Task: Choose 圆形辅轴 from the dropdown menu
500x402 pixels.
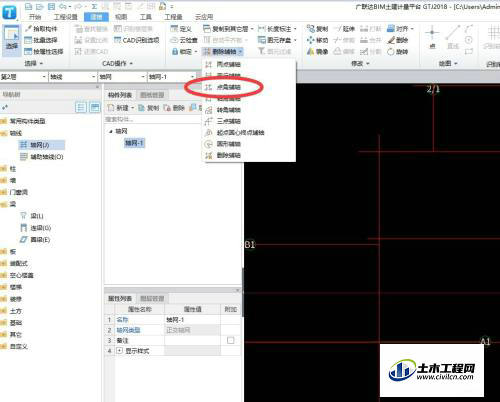Action: tap(228, 144)
